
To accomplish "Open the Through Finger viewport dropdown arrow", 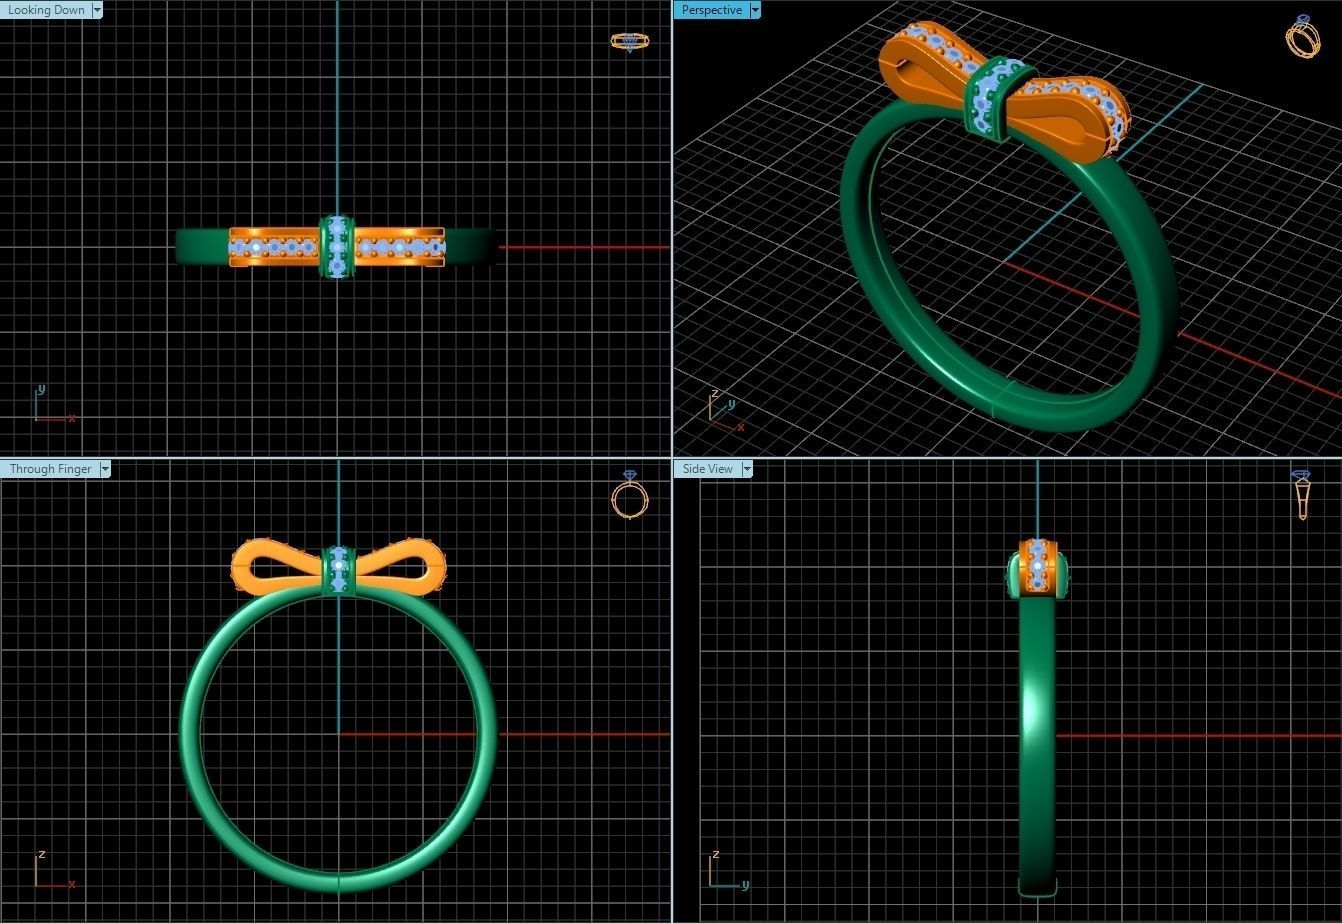I will [105, 469].
